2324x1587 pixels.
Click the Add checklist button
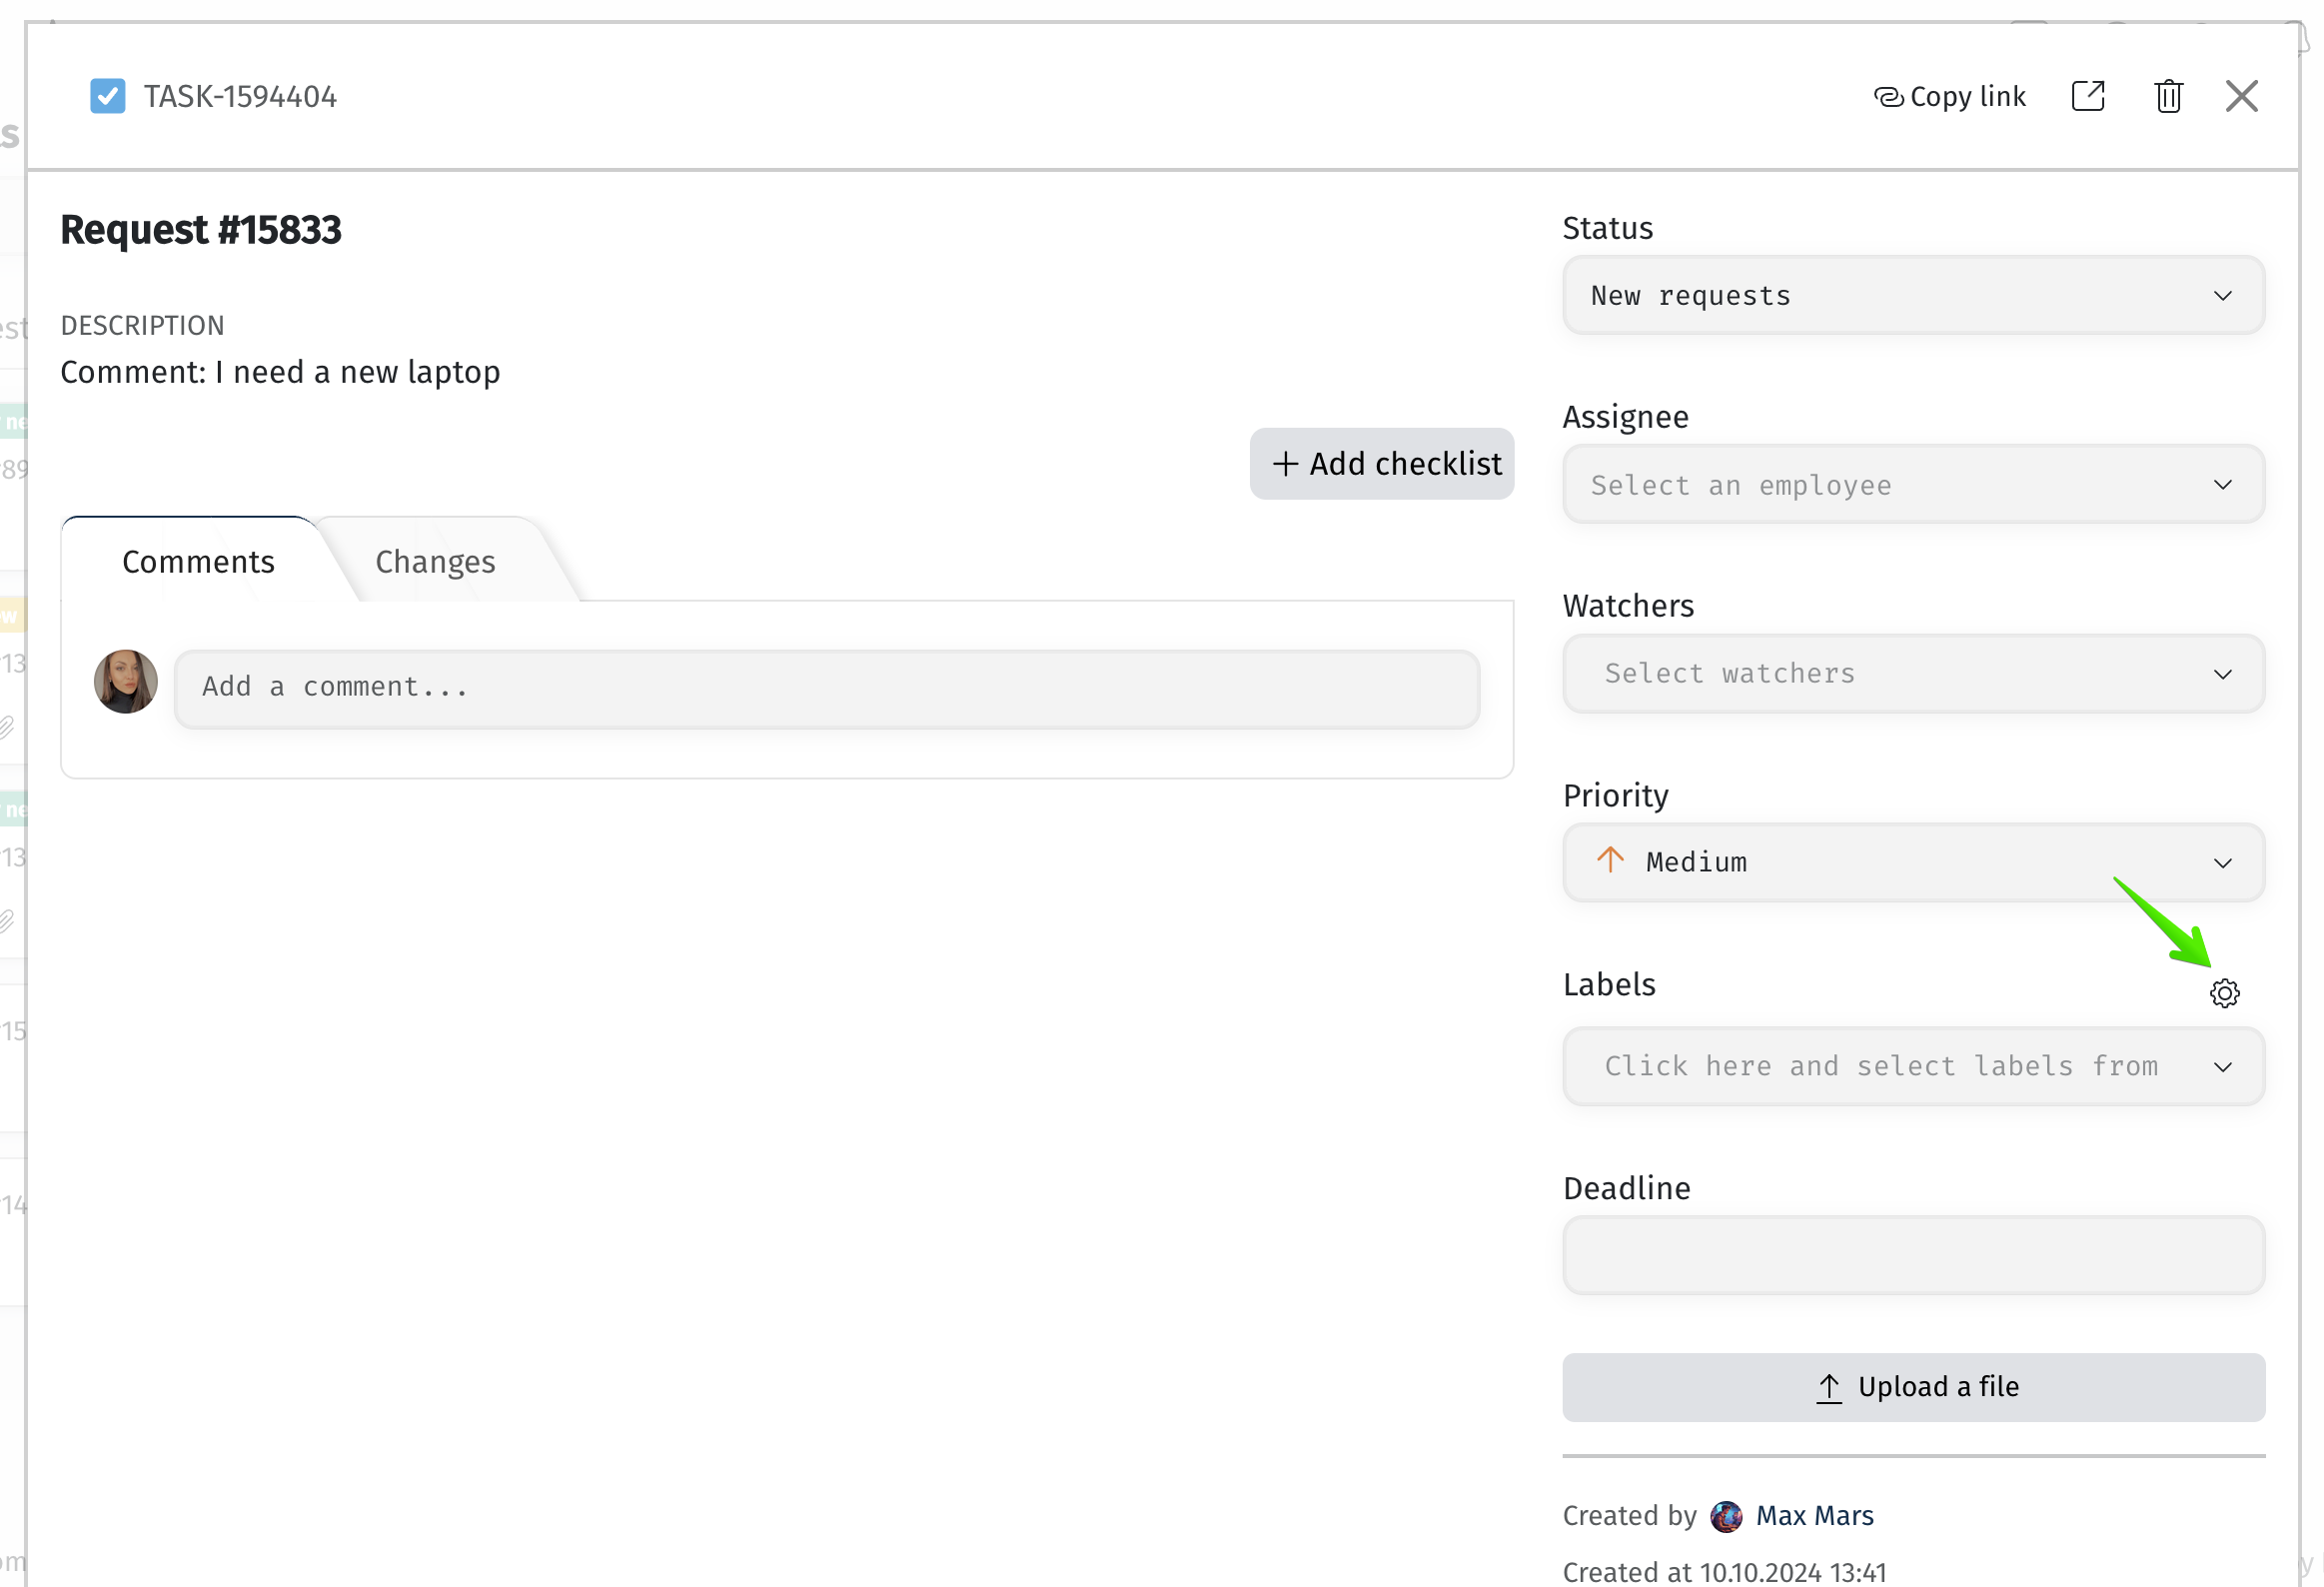pos(1381,464)
